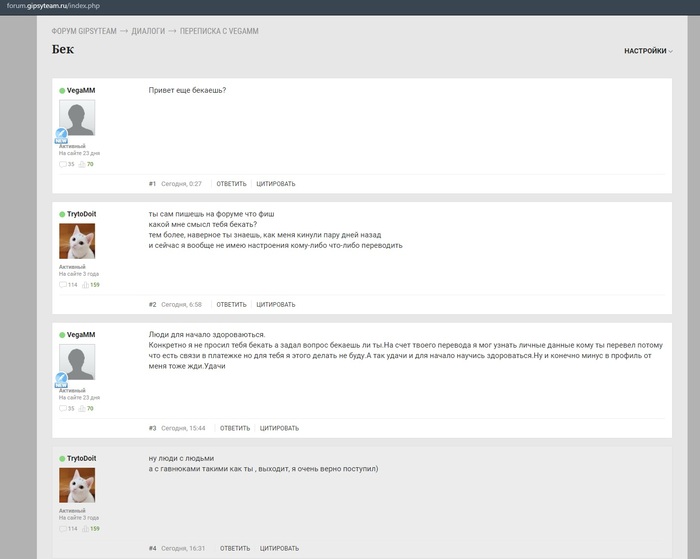Click the likes thumb icon in post #2

pos(85,285)
